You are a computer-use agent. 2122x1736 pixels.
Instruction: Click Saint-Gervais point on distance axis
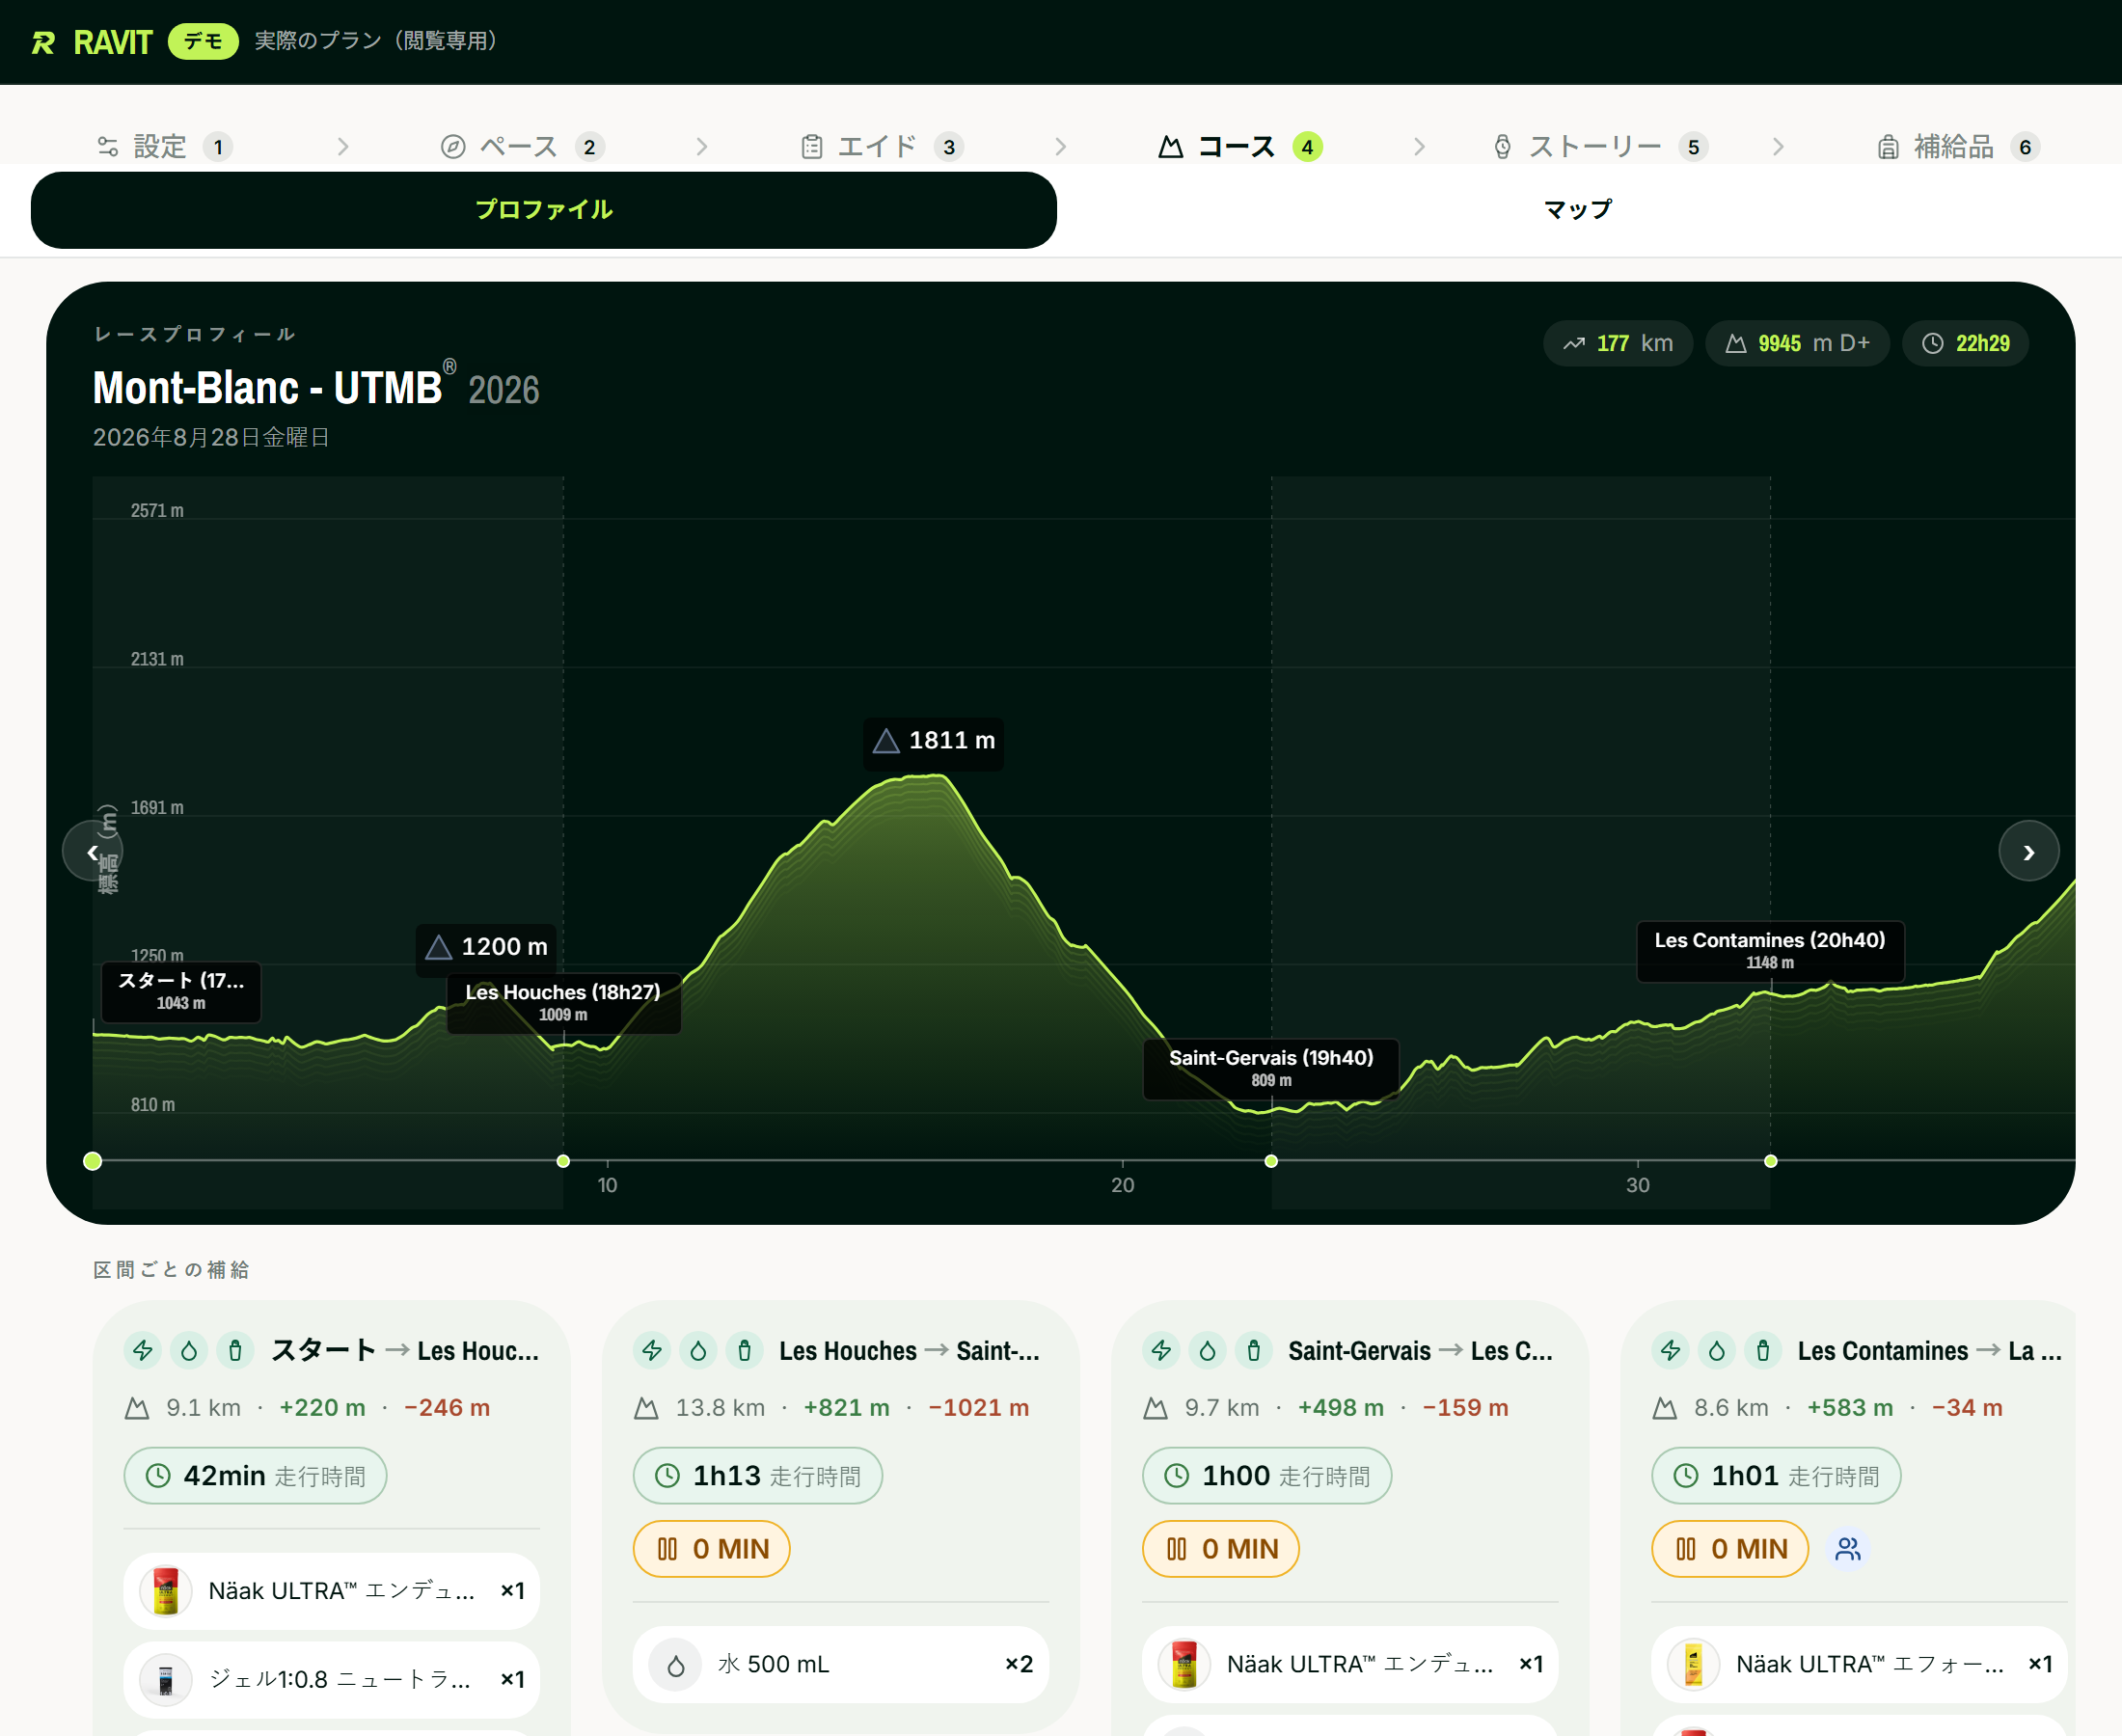(1271, 1162)
